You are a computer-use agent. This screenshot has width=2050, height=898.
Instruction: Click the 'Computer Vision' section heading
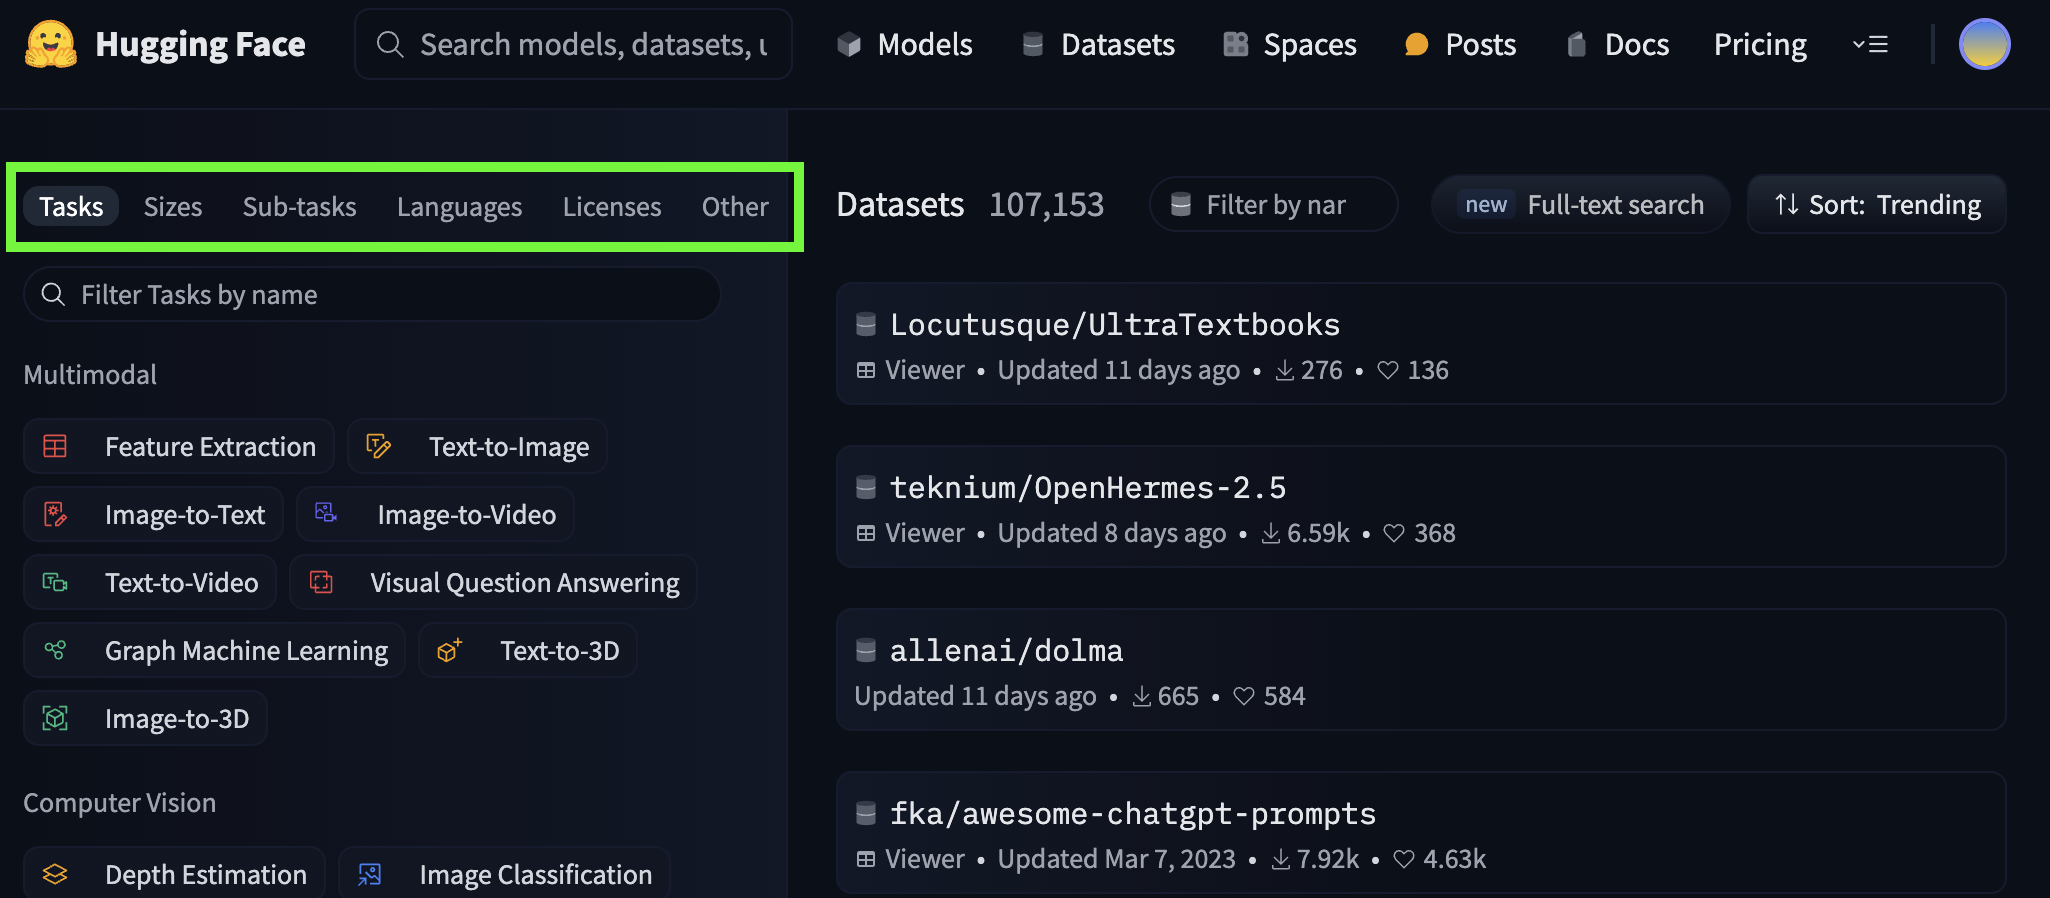(x=119, y=802)
